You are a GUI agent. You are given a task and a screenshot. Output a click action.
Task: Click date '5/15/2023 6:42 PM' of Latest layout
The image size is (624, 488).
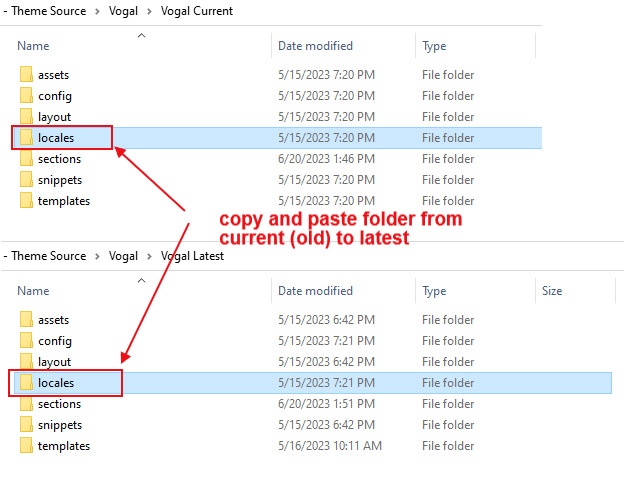pos(326,362)
